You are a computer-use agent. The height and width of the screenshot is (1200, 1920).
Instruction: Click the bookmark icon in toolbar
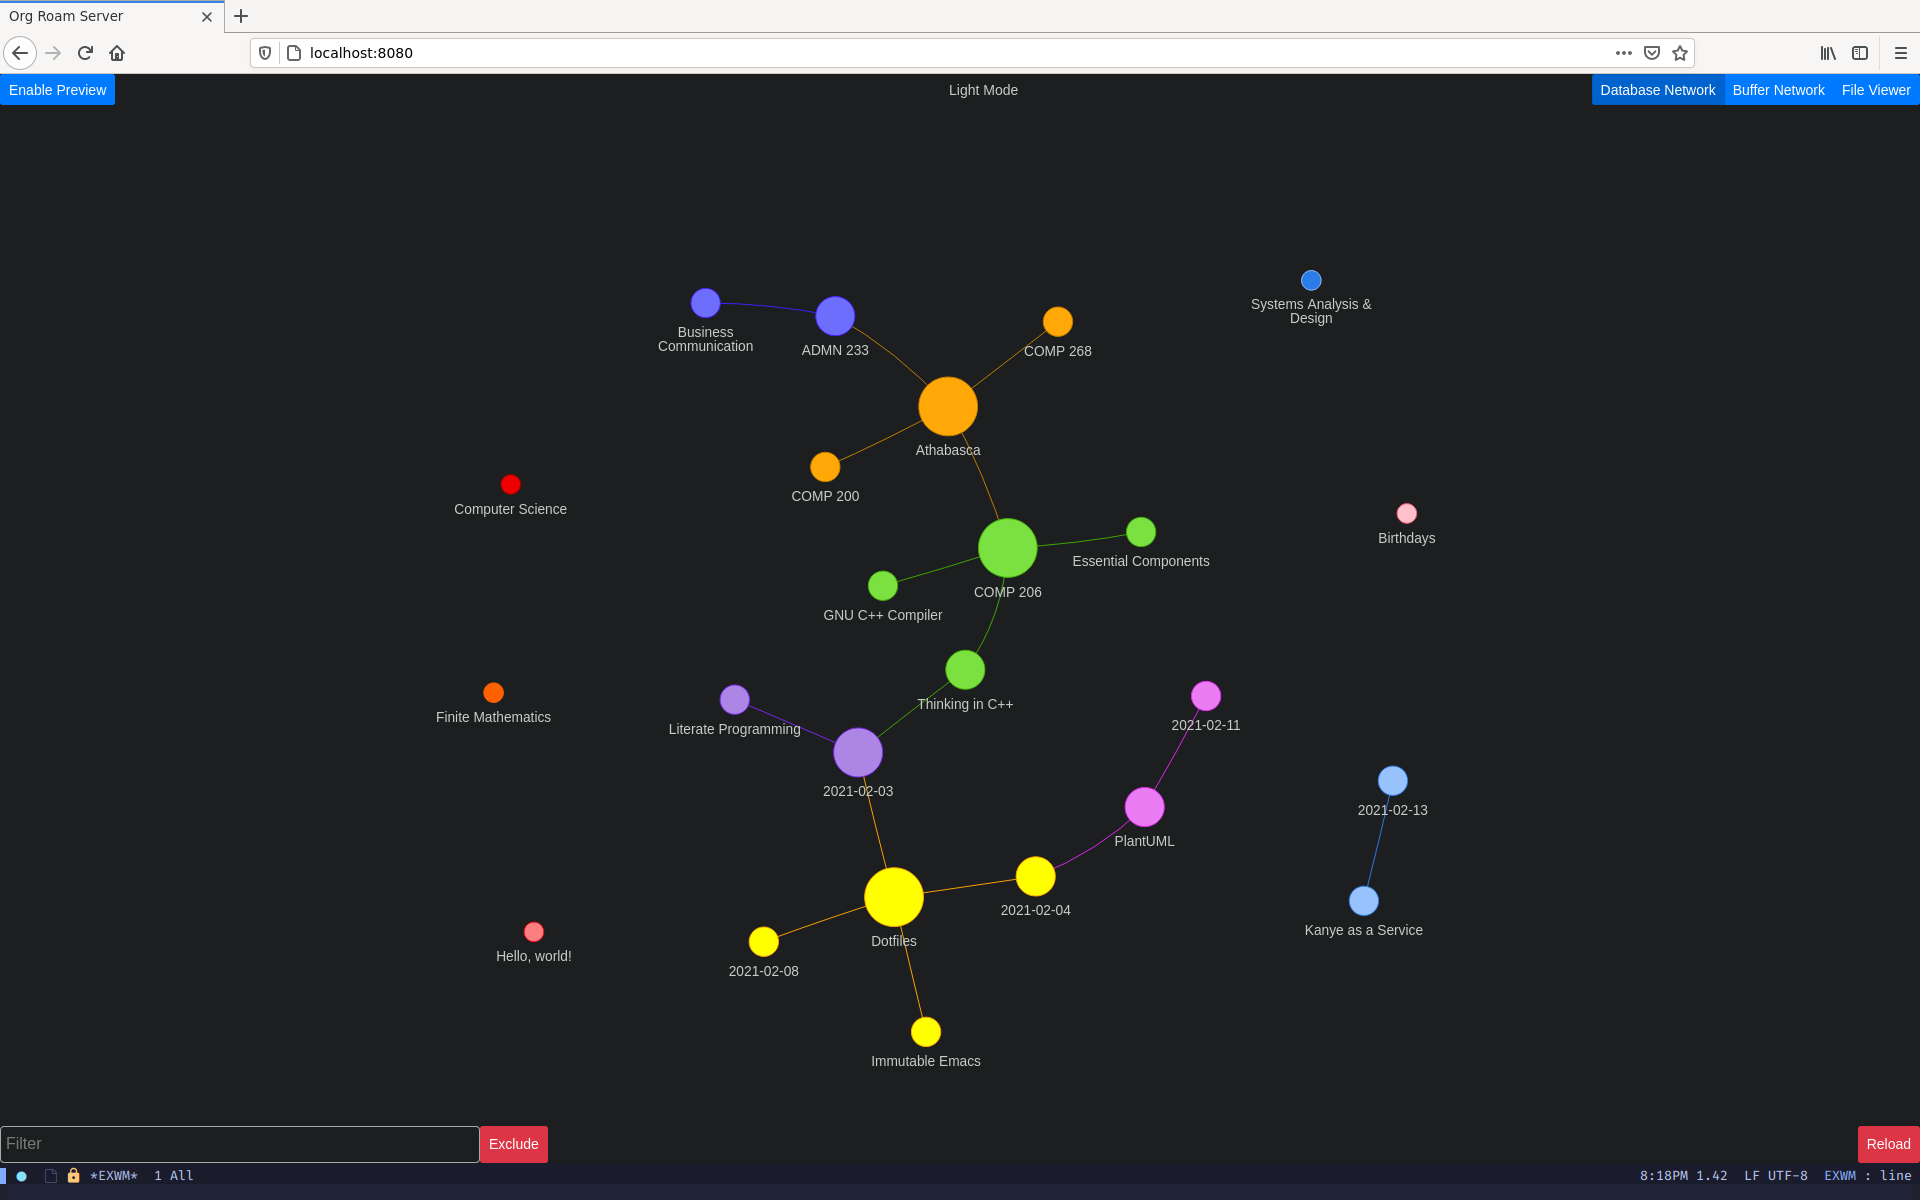point(1681,53)
